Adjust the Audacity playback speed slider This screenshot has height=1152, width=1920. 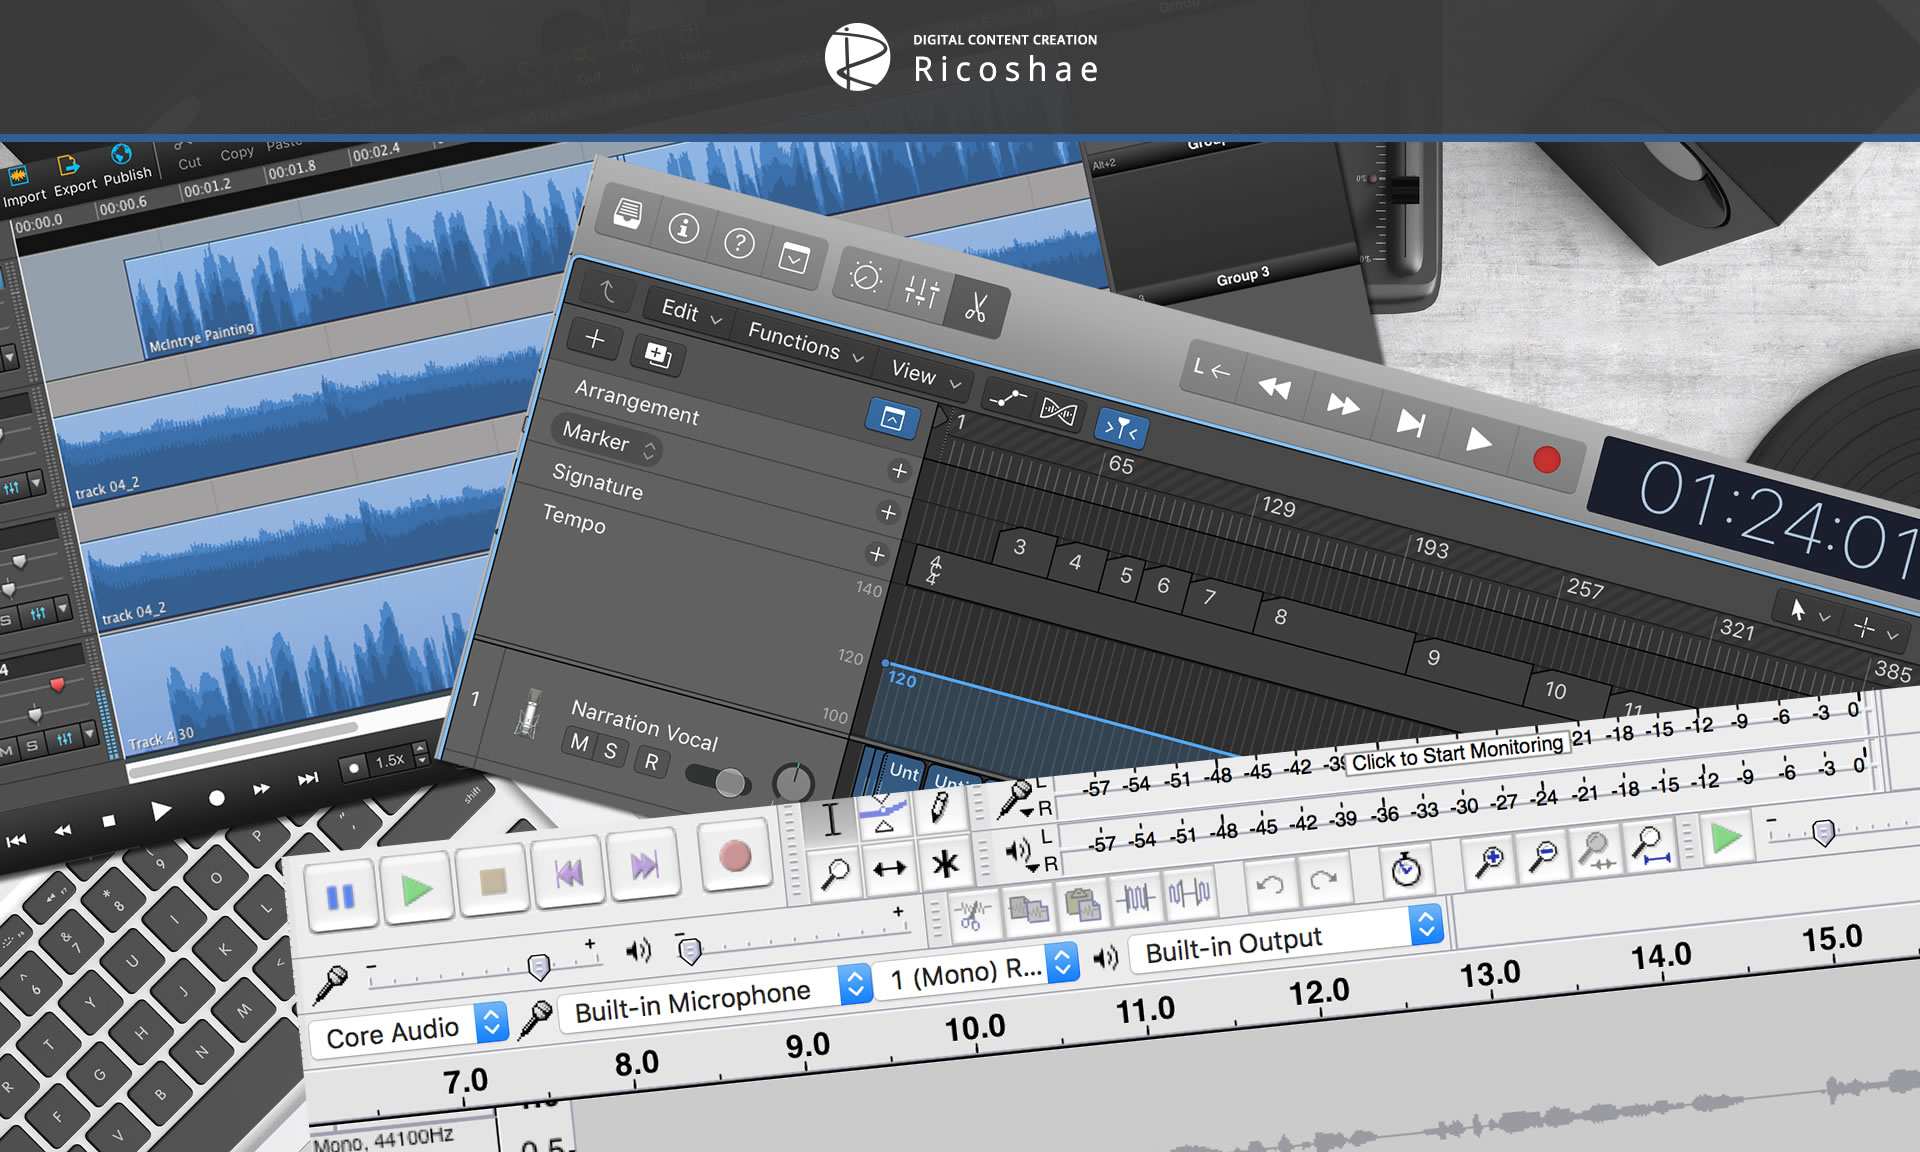tap(1823, 832)
